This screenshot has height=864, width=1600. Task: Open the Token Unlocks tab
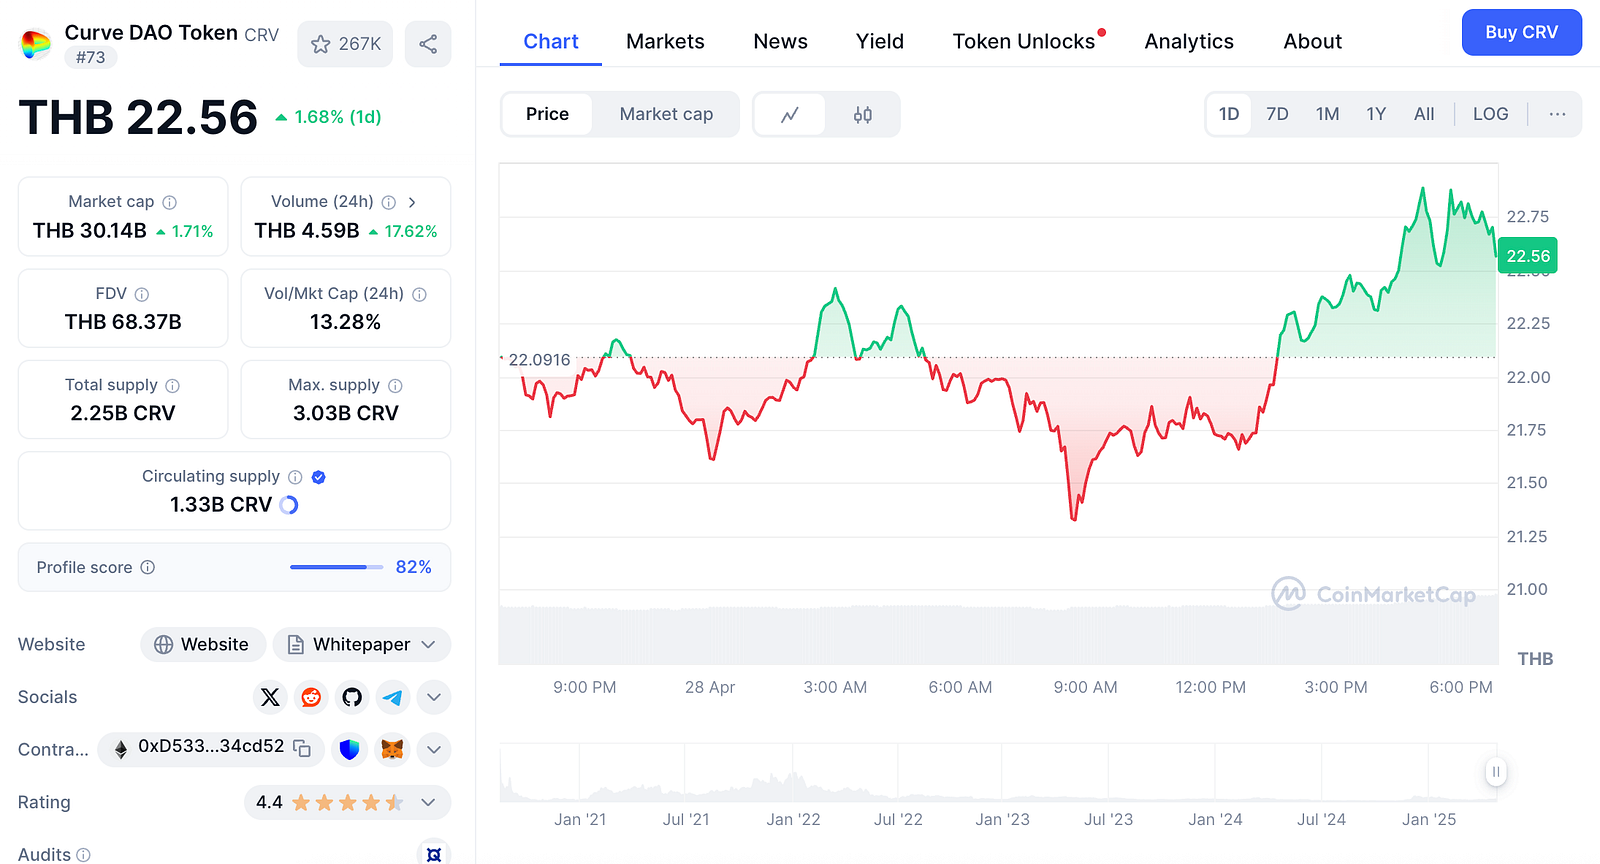tap(1024, 41)
